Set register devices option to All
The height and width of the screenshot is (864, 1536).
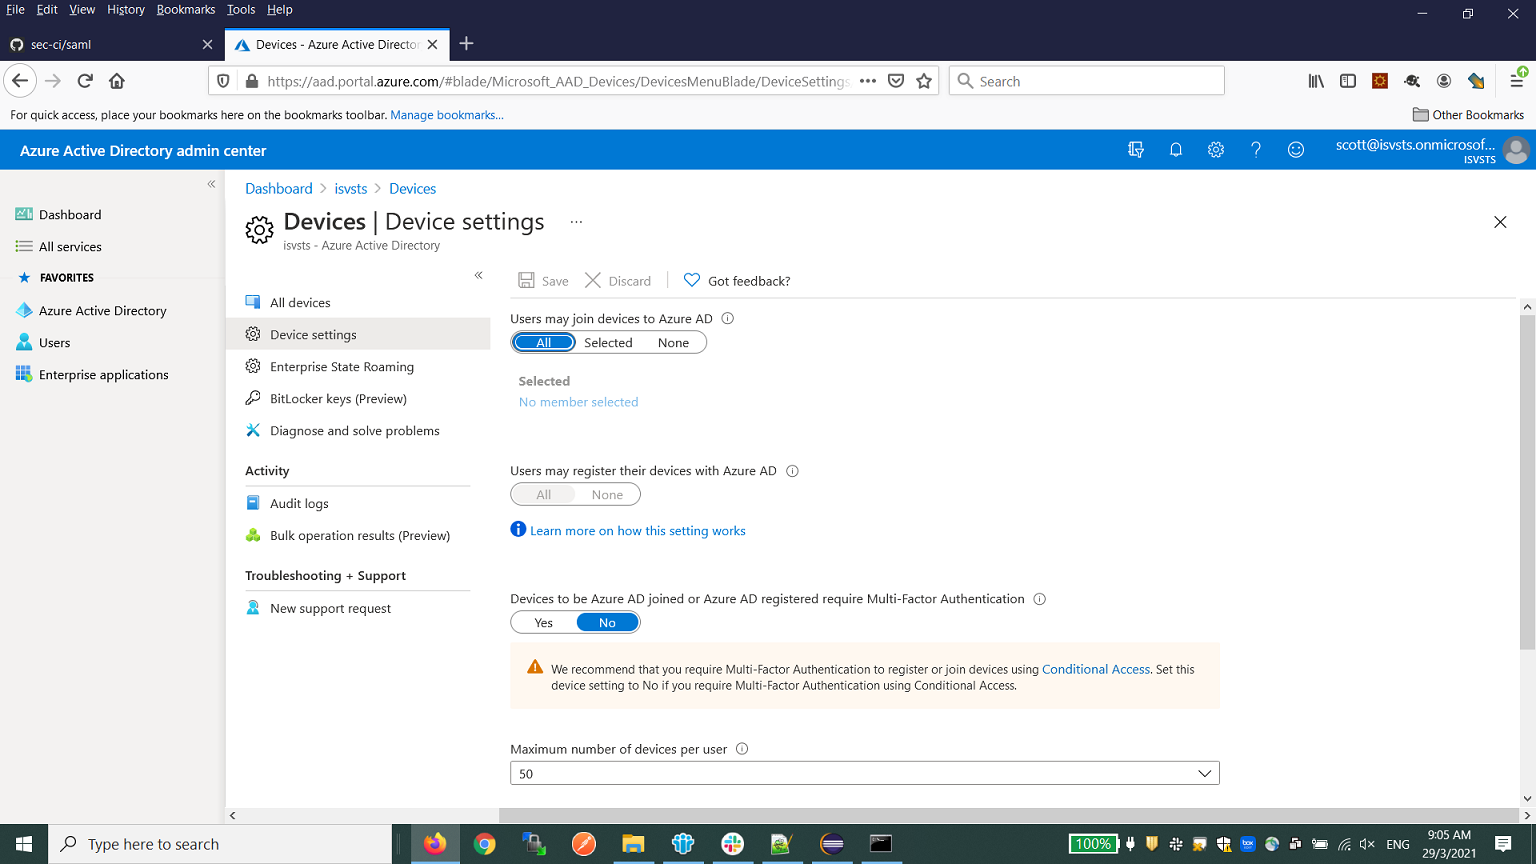(x=544, y=495)
